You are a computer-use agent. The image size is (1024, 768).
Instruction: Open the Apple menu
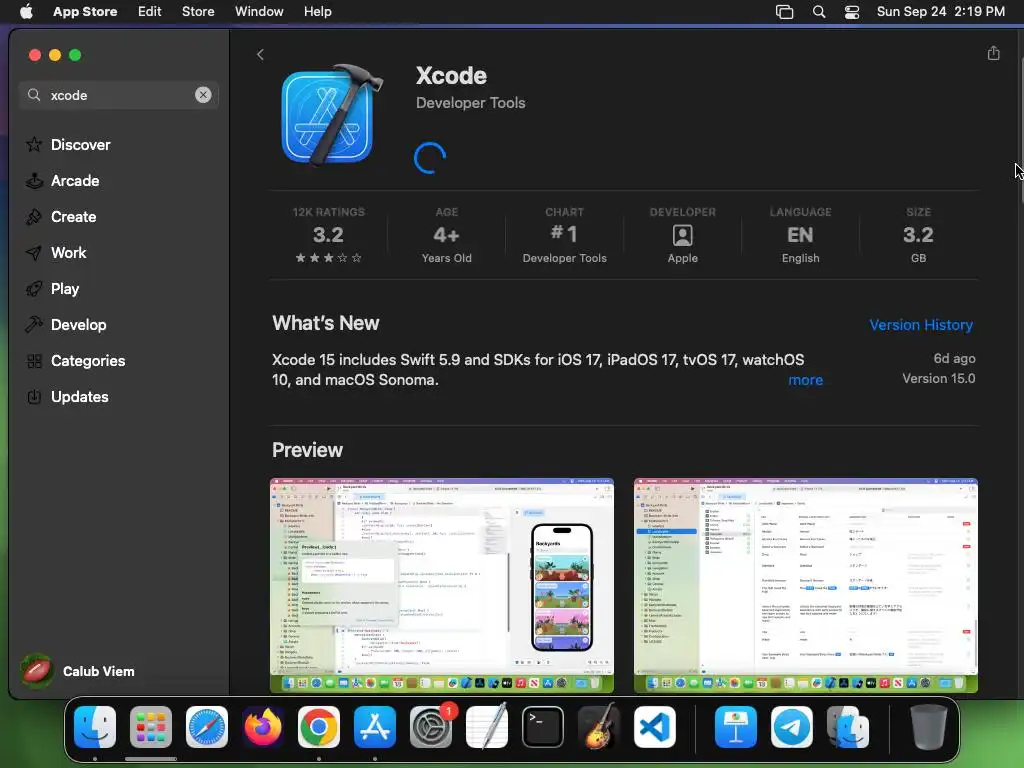(x=26, y=11)
